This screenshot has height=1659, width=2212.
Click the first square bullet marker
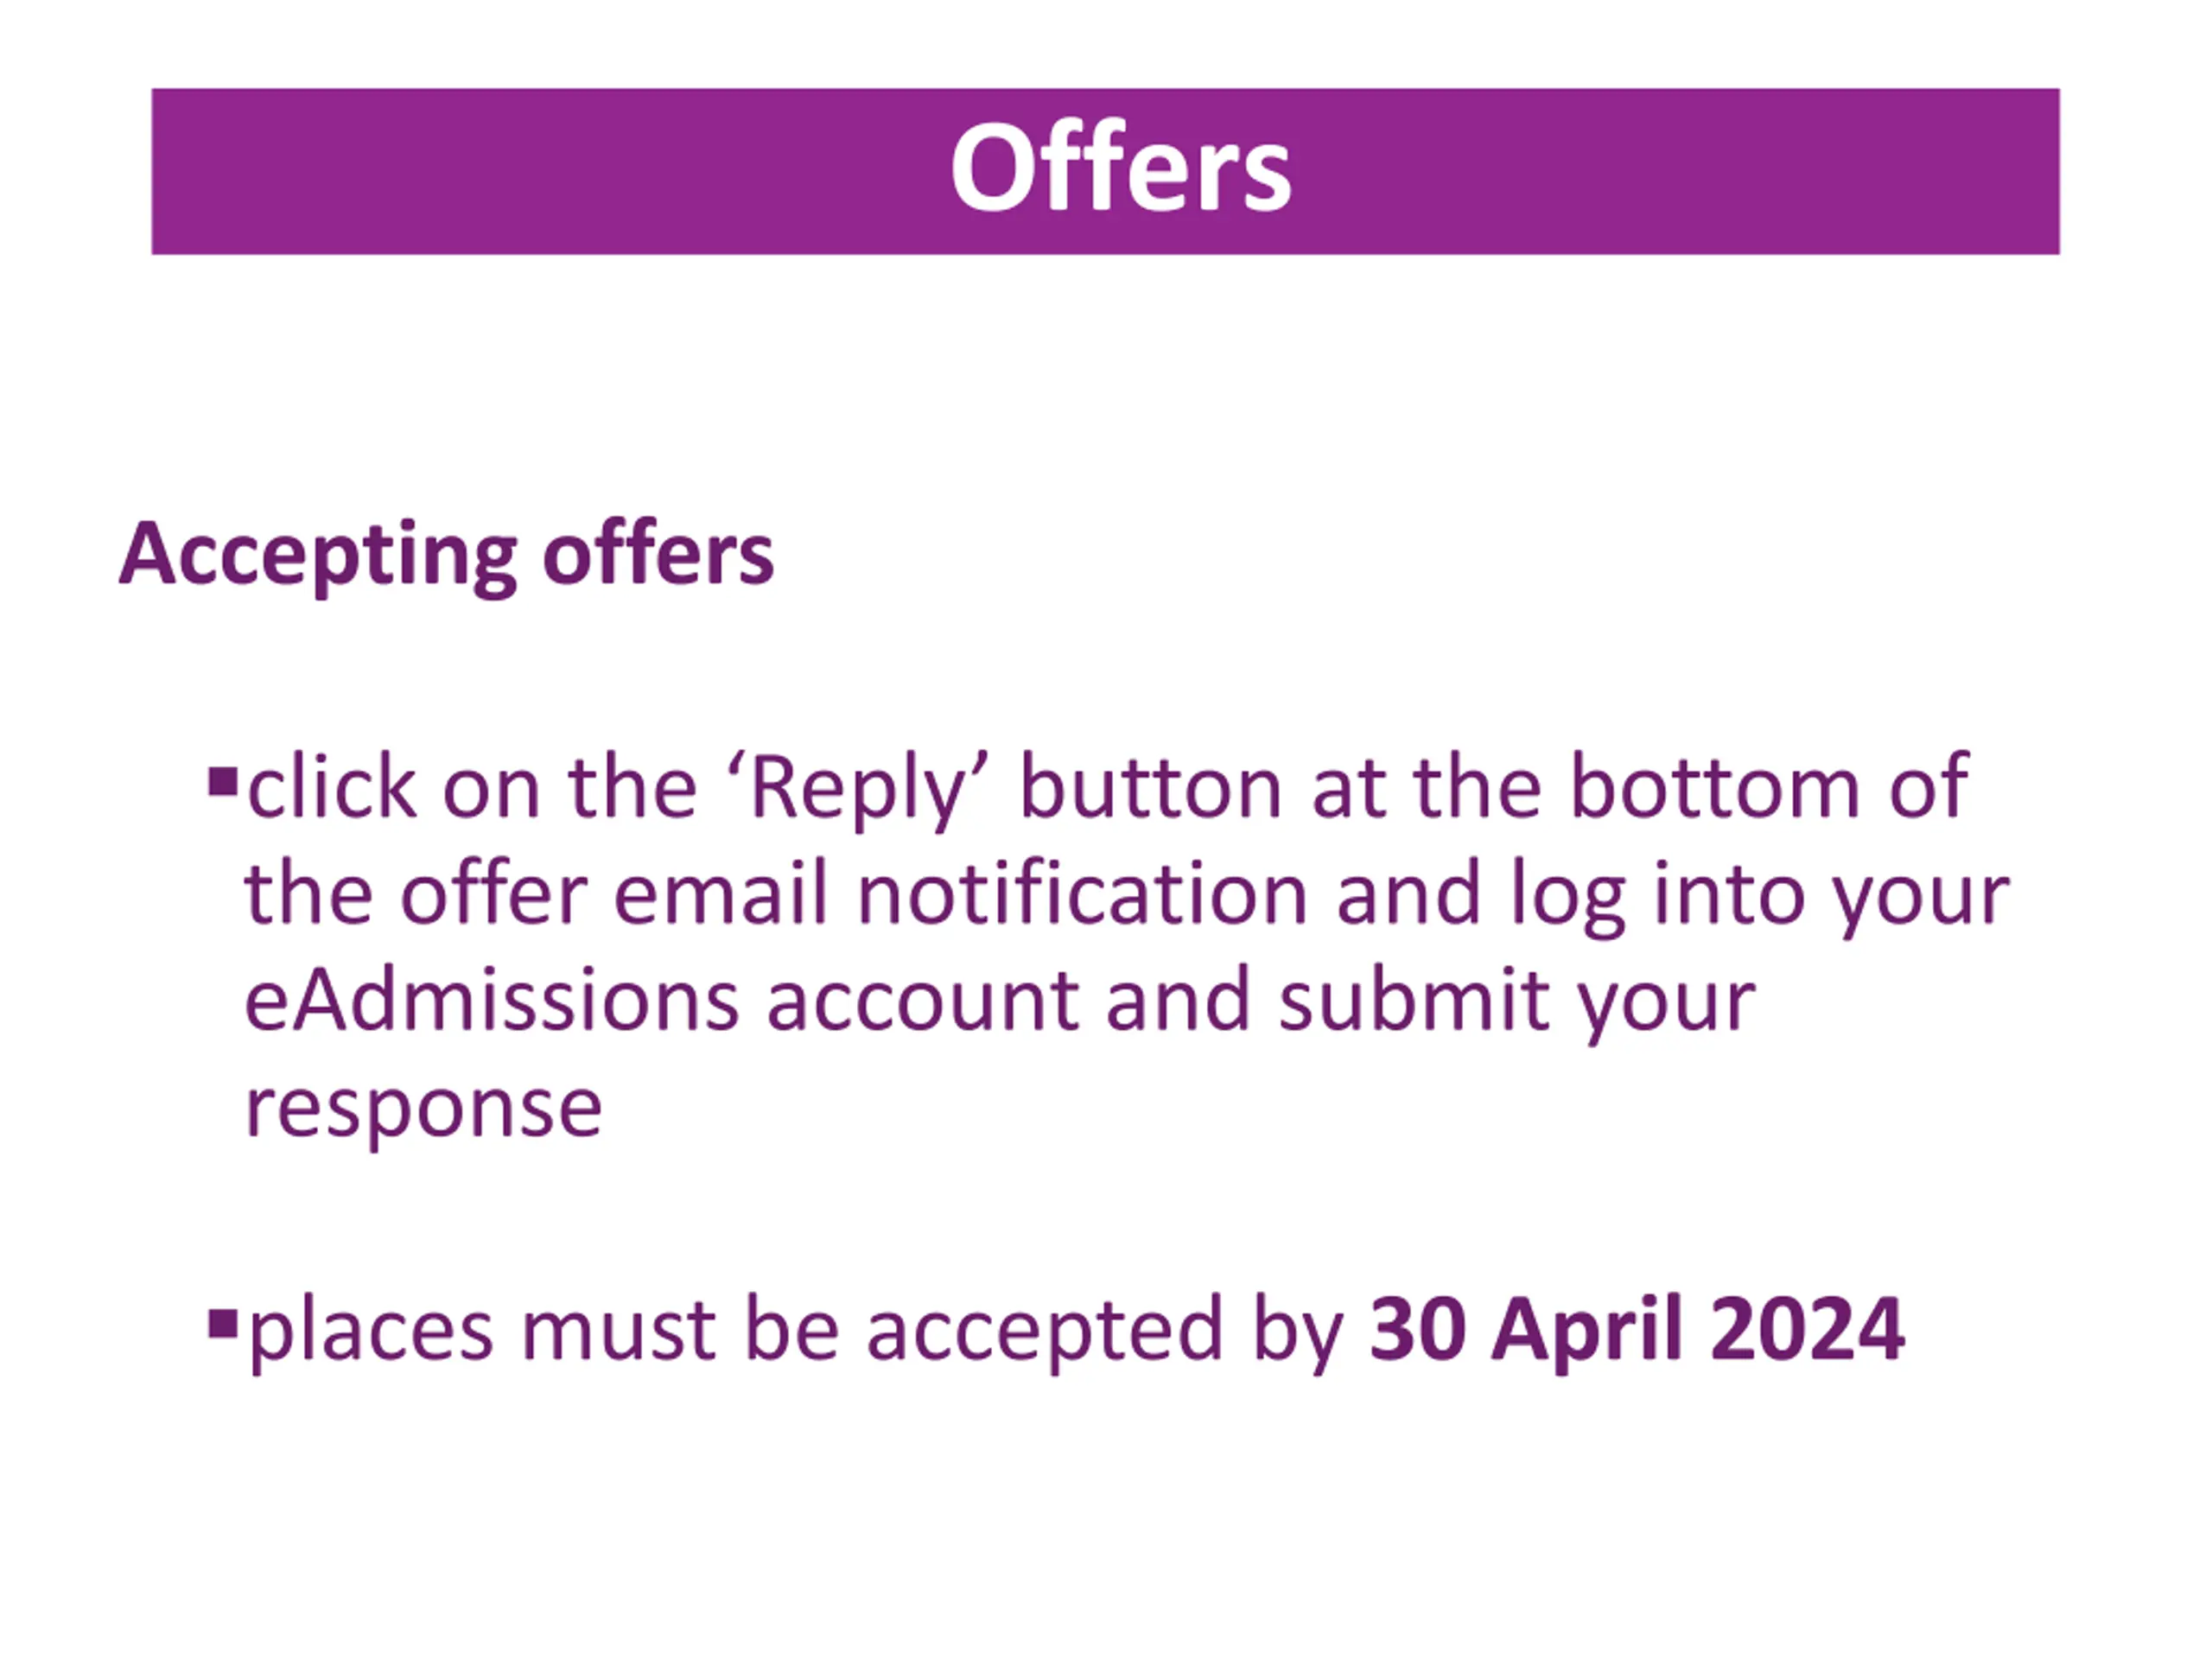pyautogui.click(x=222, y=781)
